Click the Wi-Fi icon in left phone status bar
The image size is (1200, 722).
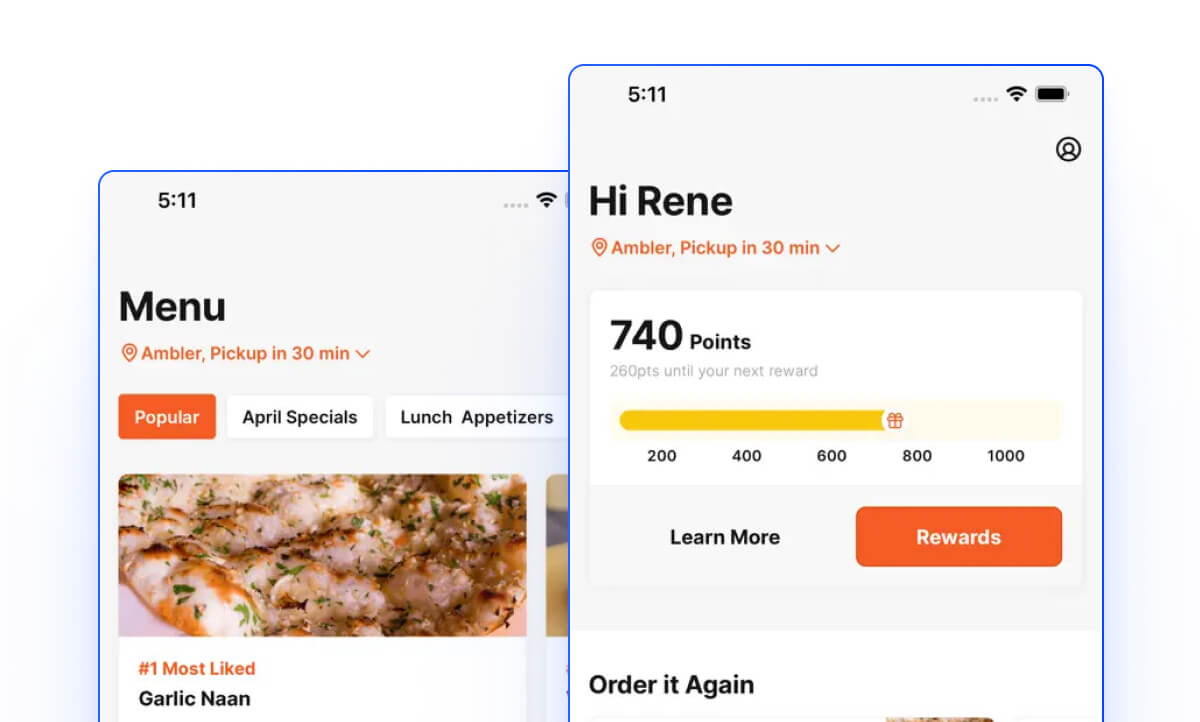546,200
